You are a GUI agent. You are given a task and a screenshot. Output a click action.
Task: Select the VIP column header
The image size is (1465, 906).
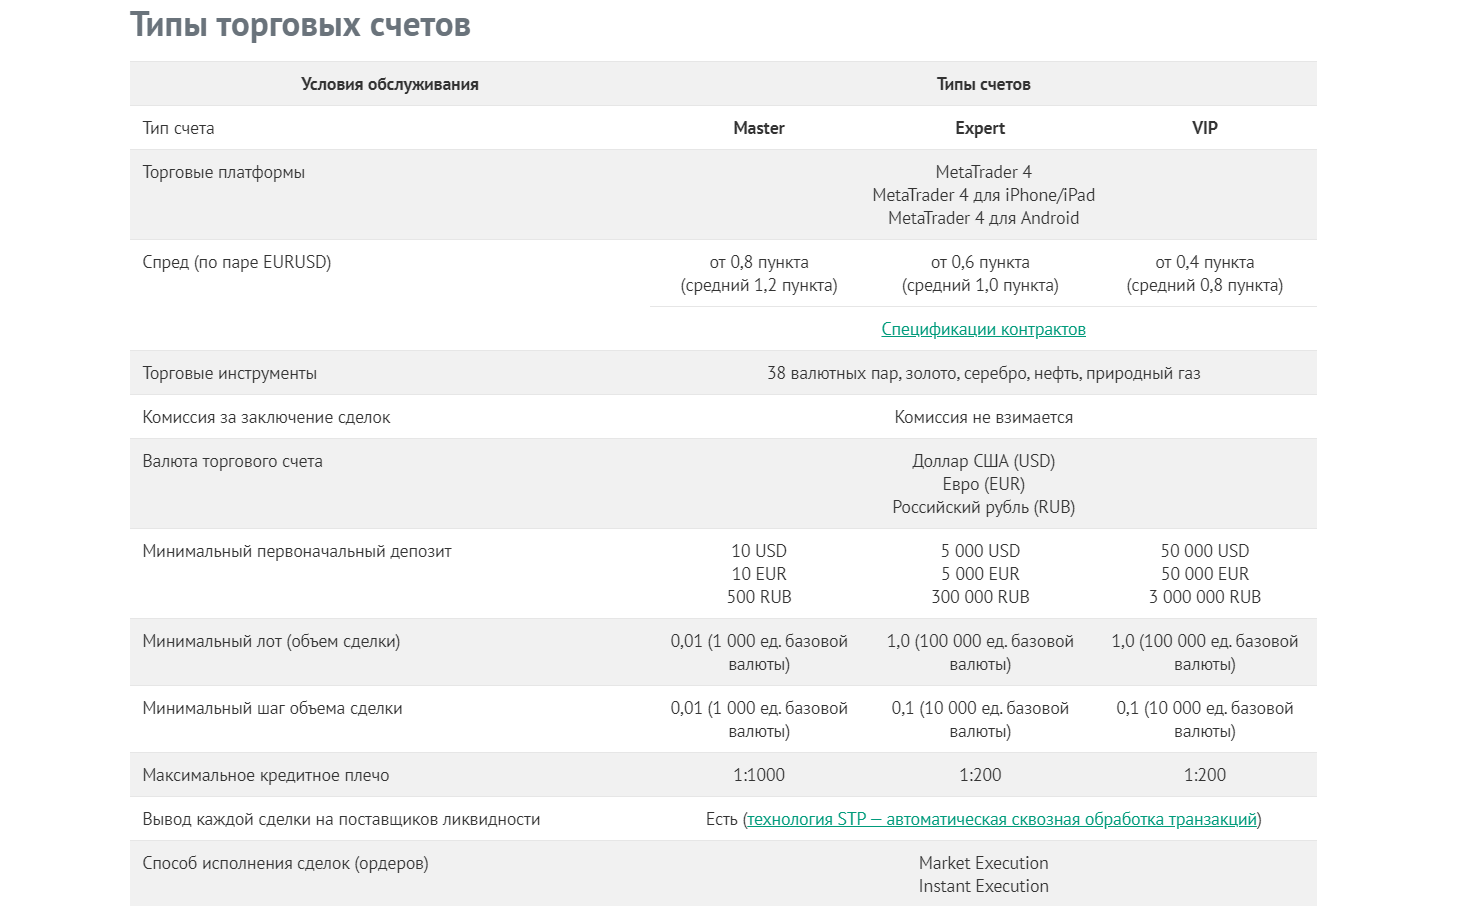[x=1205, y=128]
